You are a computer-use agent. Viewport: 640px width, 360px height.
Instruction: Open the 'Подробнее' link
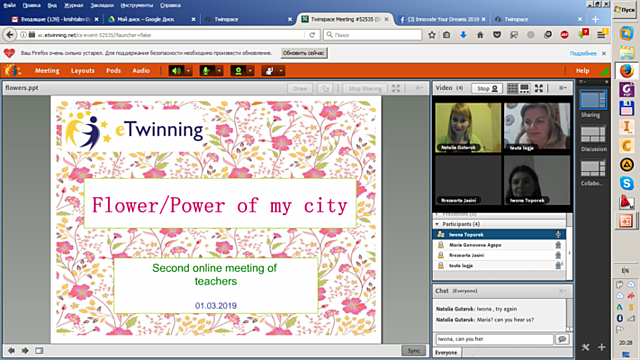point(583,53)
